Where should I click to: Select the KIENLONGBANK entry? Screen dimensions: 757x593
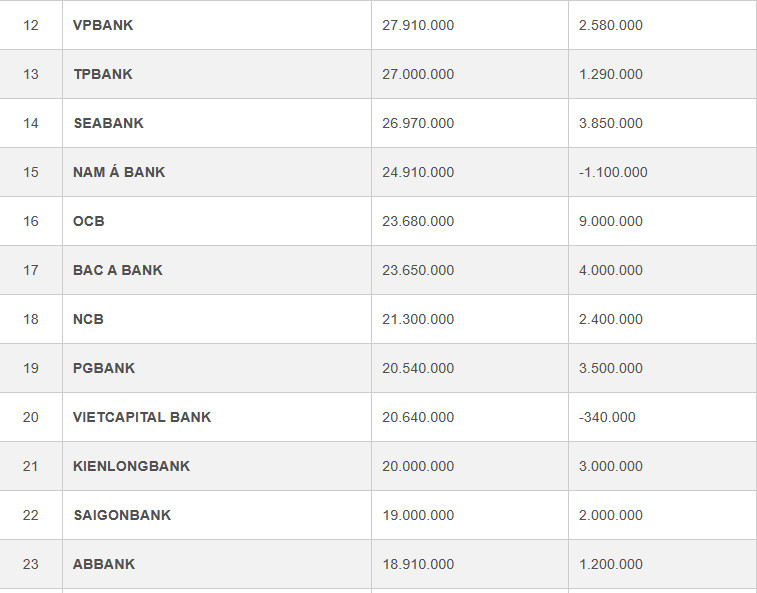pos(131,466)
